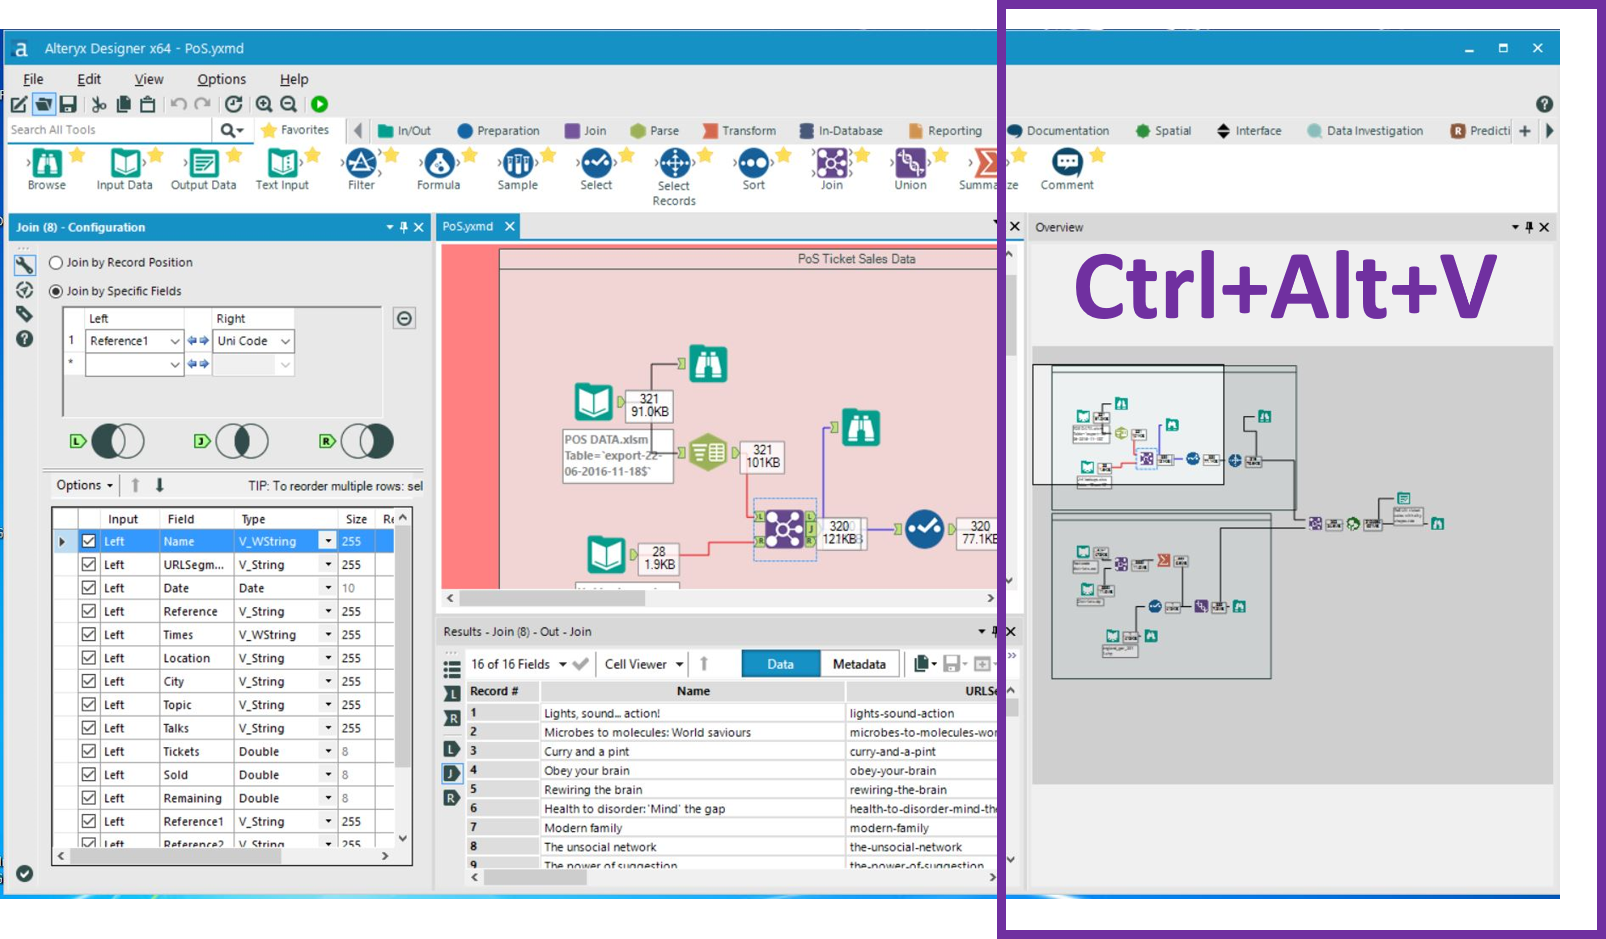Save the workflow via floppy icon

point(68,104)
